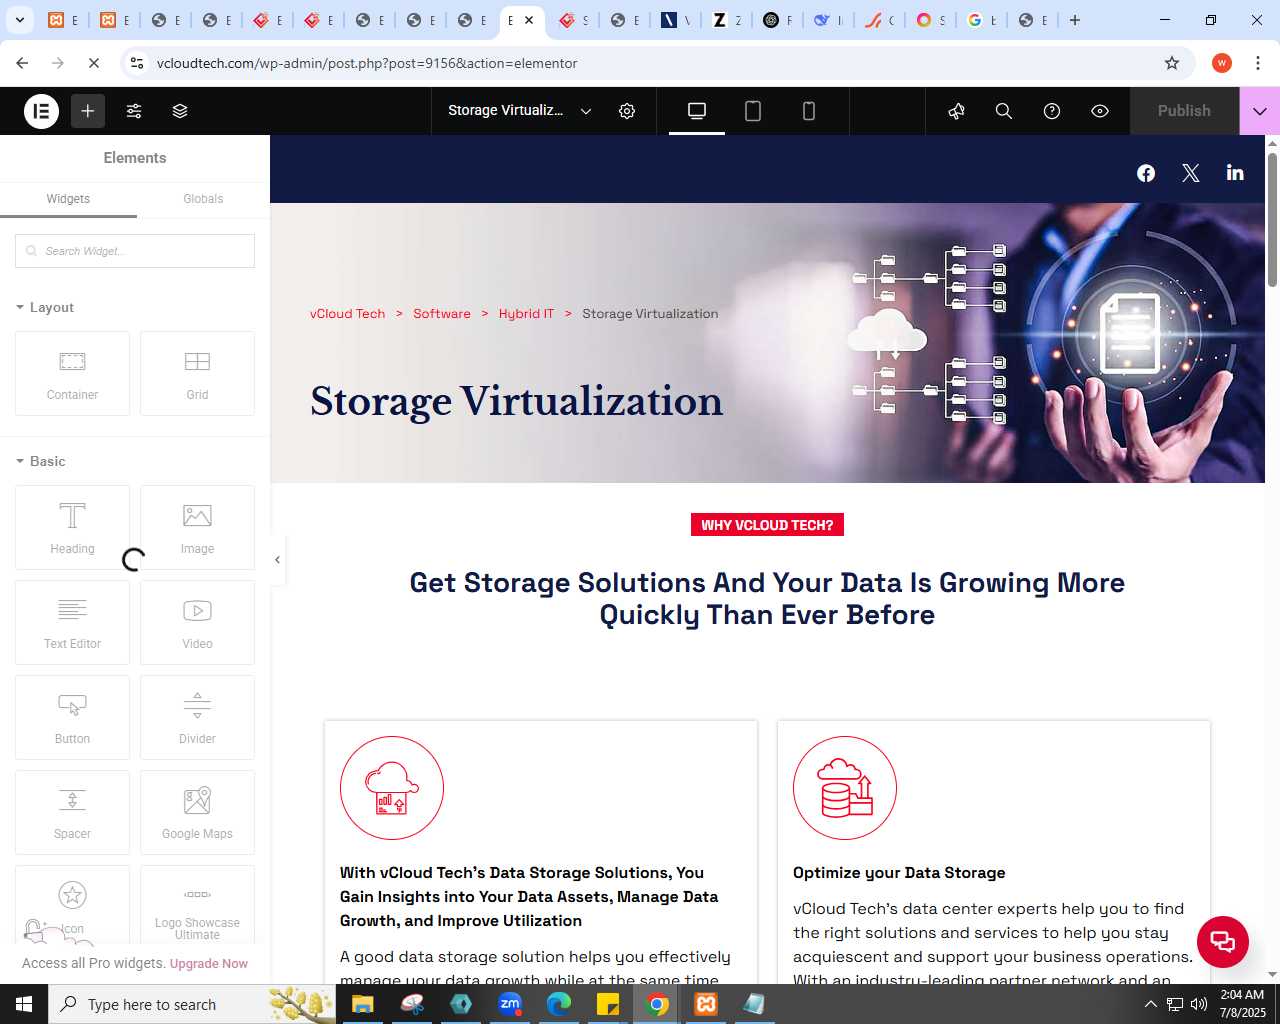1280x1024 pixels.
Task: Open the Storage Virtualiz... document dropdown
Action: pyautogui.click(x=519, y=111)
